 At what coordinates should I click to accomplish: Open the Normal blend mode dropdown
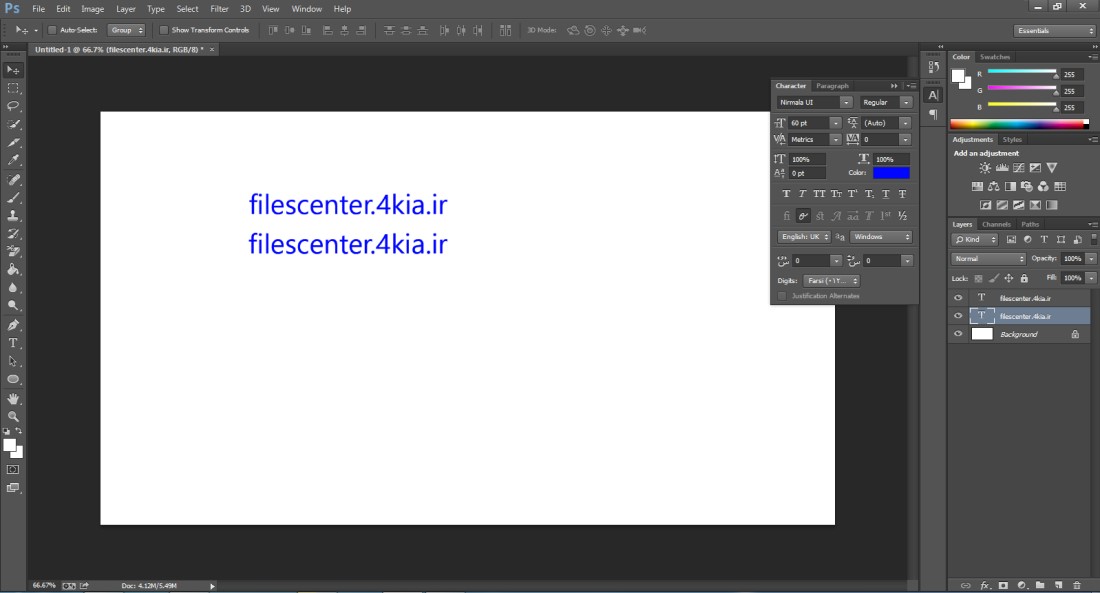click(x=989, y=258)
